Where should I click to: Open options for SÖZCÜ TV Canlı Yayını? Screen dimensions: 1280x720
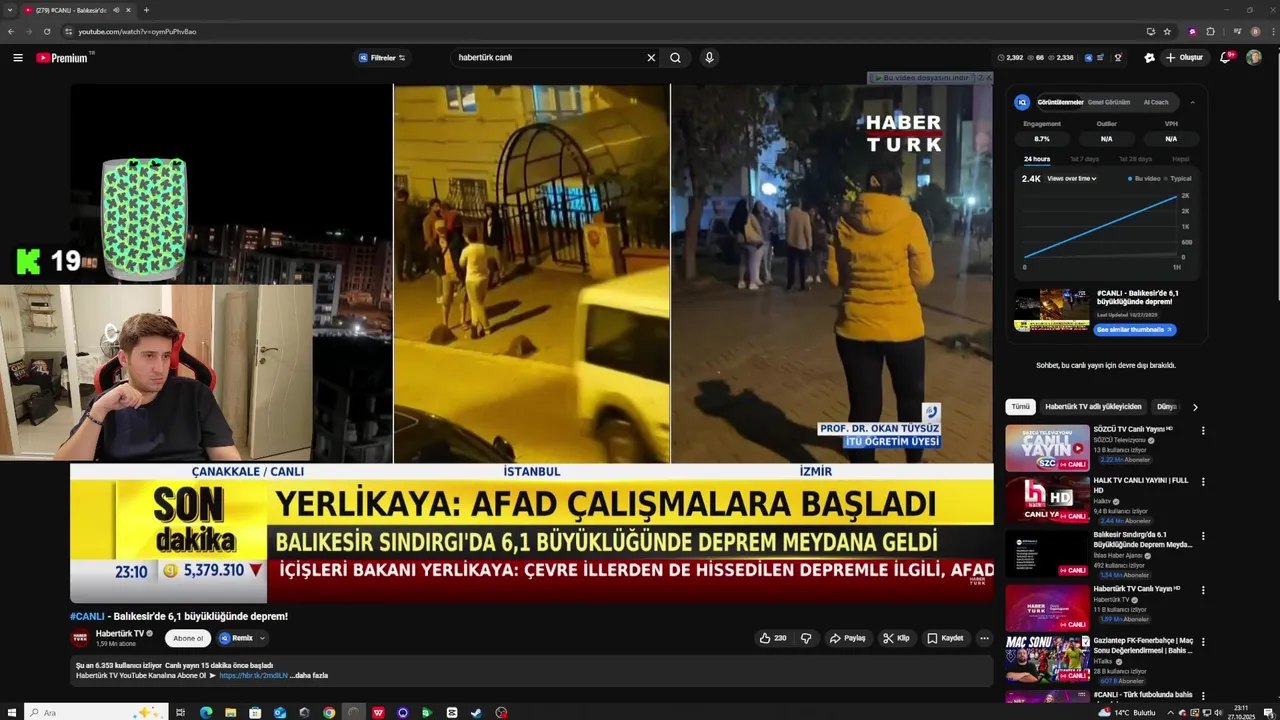1203,431
